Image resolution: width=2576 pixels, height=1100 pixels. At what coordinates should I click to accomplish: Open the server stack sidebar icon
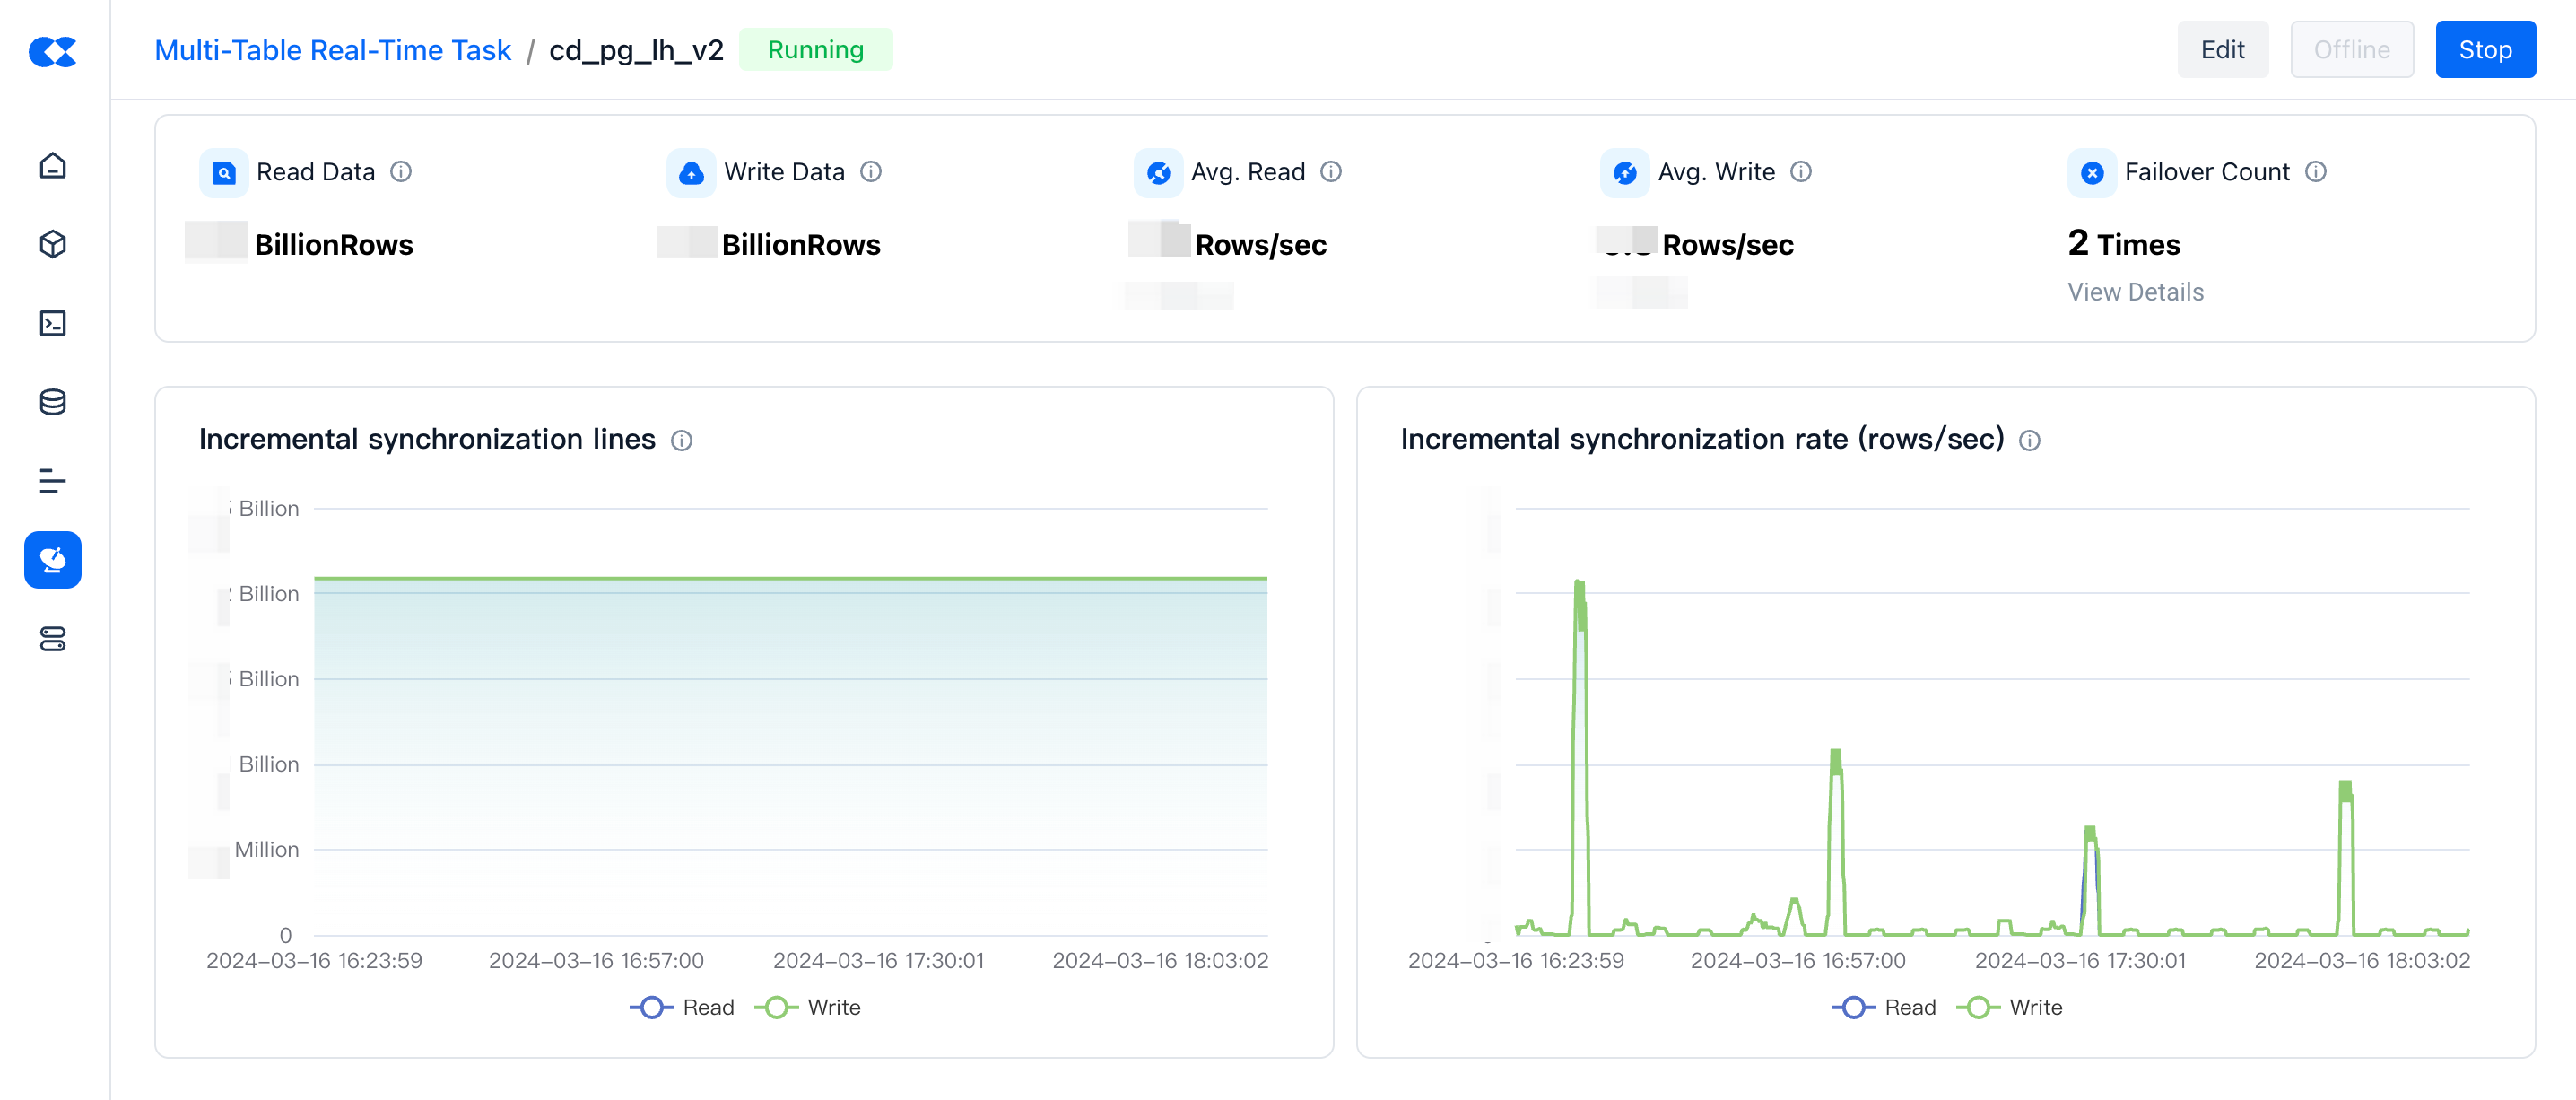coord(53,639)
